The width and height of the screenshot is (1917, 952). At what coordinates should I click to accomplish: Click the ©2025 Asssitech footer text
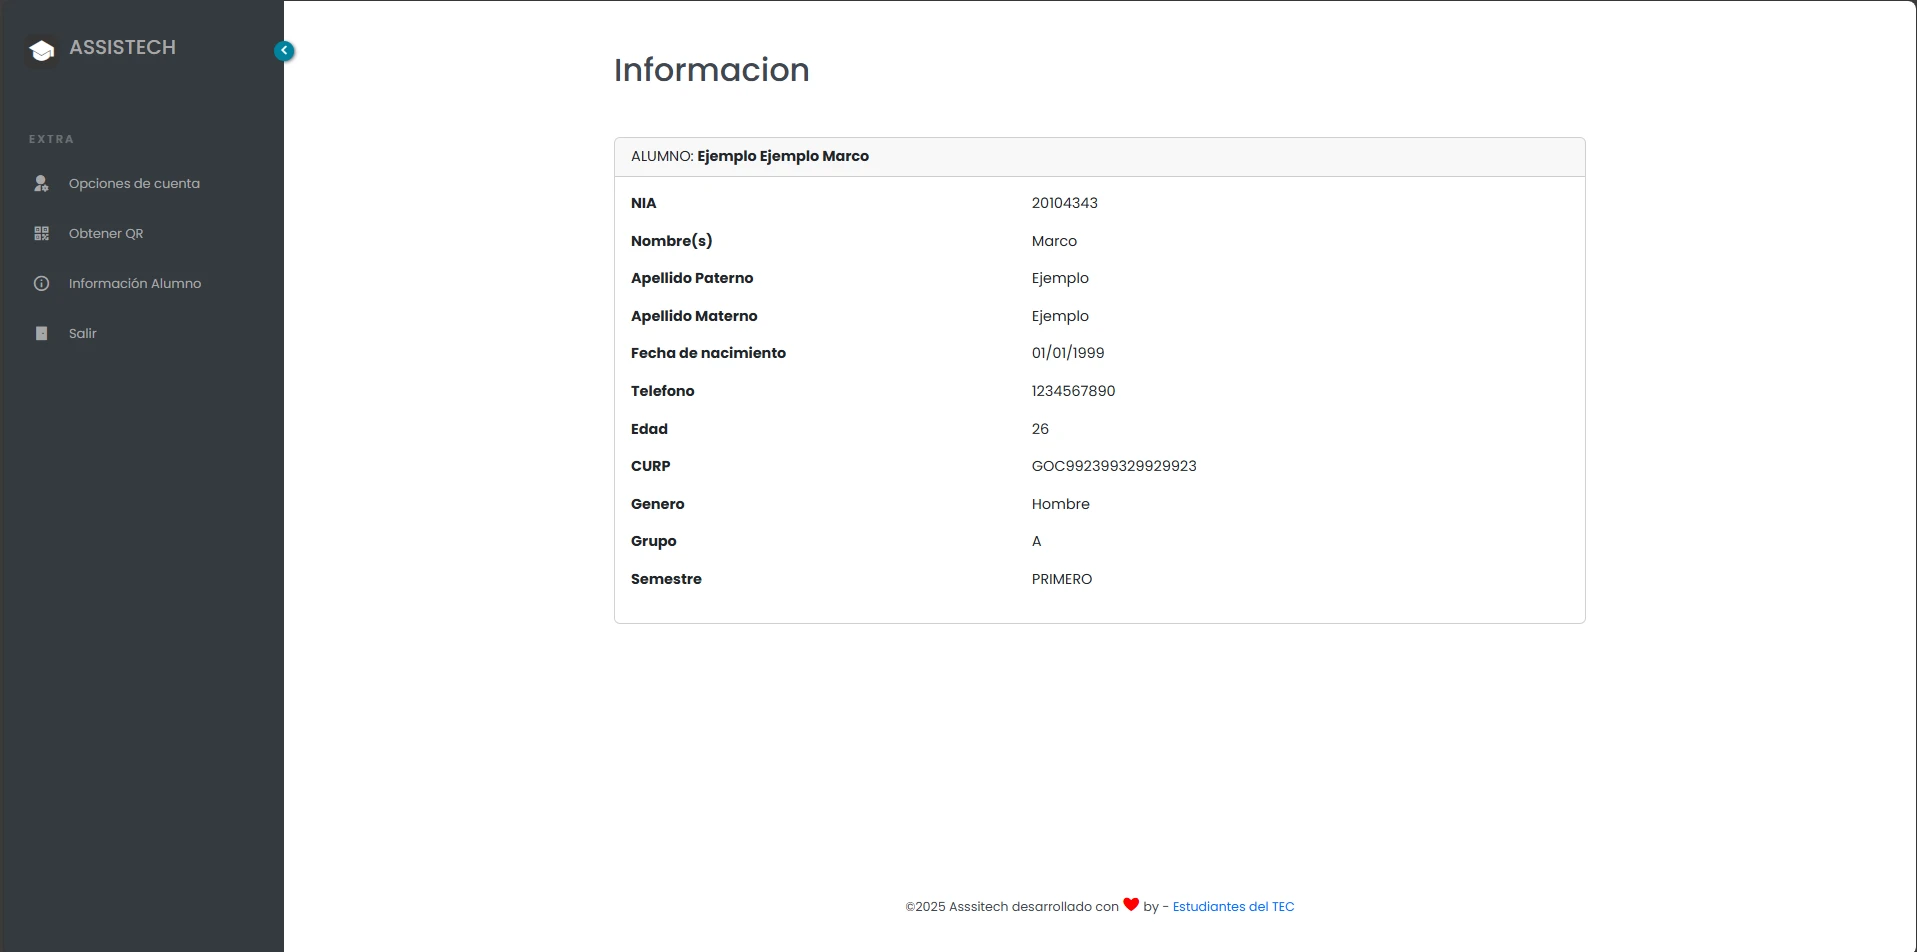pyautogui.click(x=1011, y=906)
